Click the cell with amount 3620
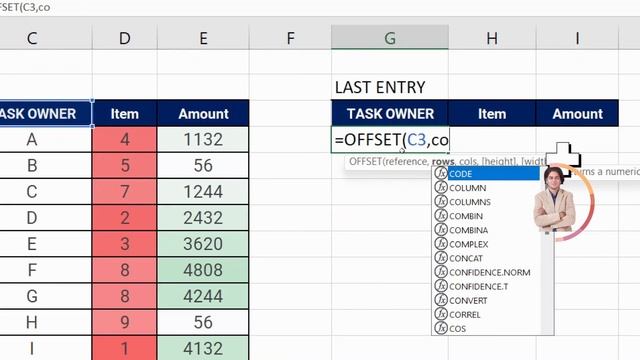This screenshot has height=360, width=640. [x=203, y=244]
